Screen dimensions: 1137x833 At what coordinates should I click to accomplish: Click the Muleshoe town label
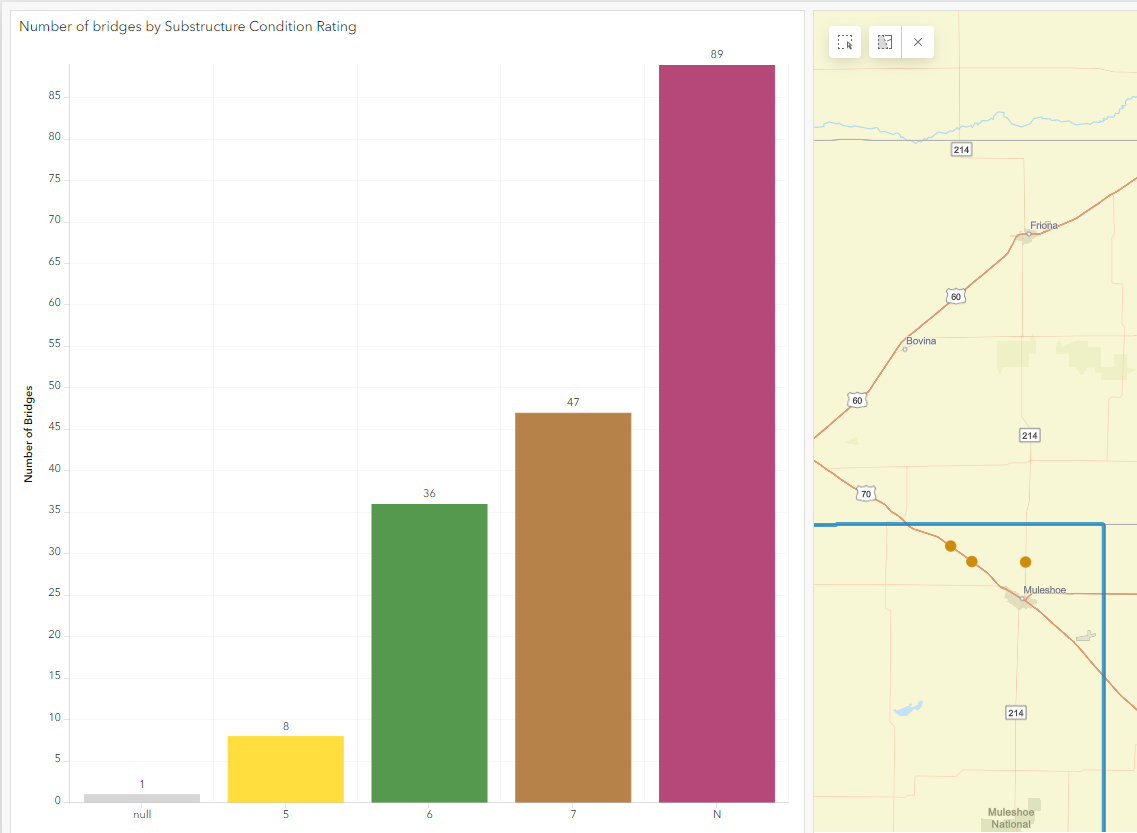(1043, 589)
